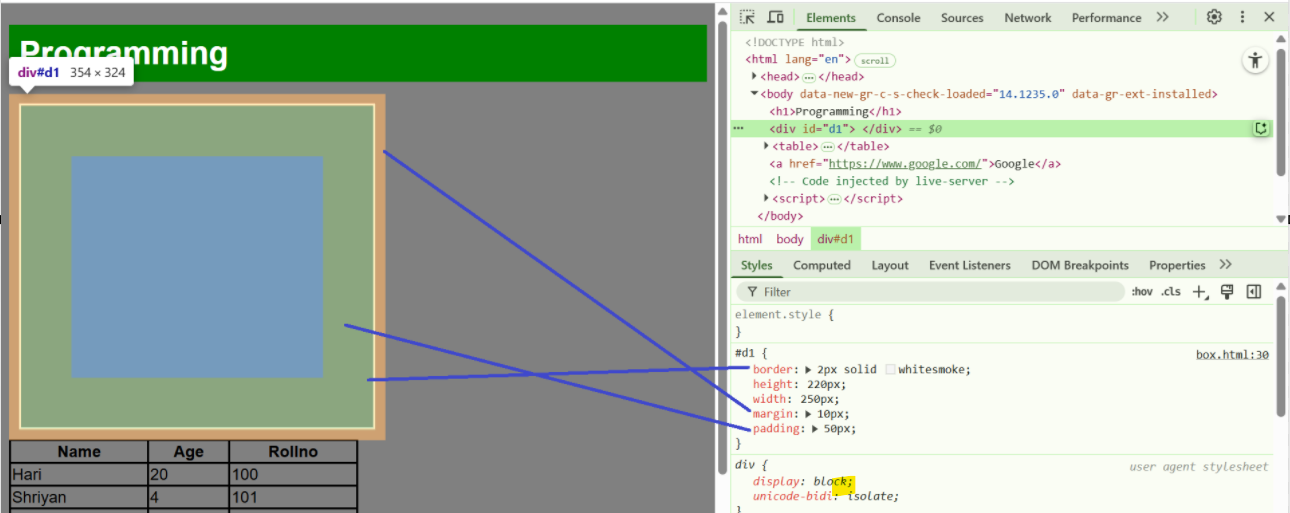Expand table ellipsis placeholder
The width and height of the screenshot is (1290, 513).
click(828, 147)
